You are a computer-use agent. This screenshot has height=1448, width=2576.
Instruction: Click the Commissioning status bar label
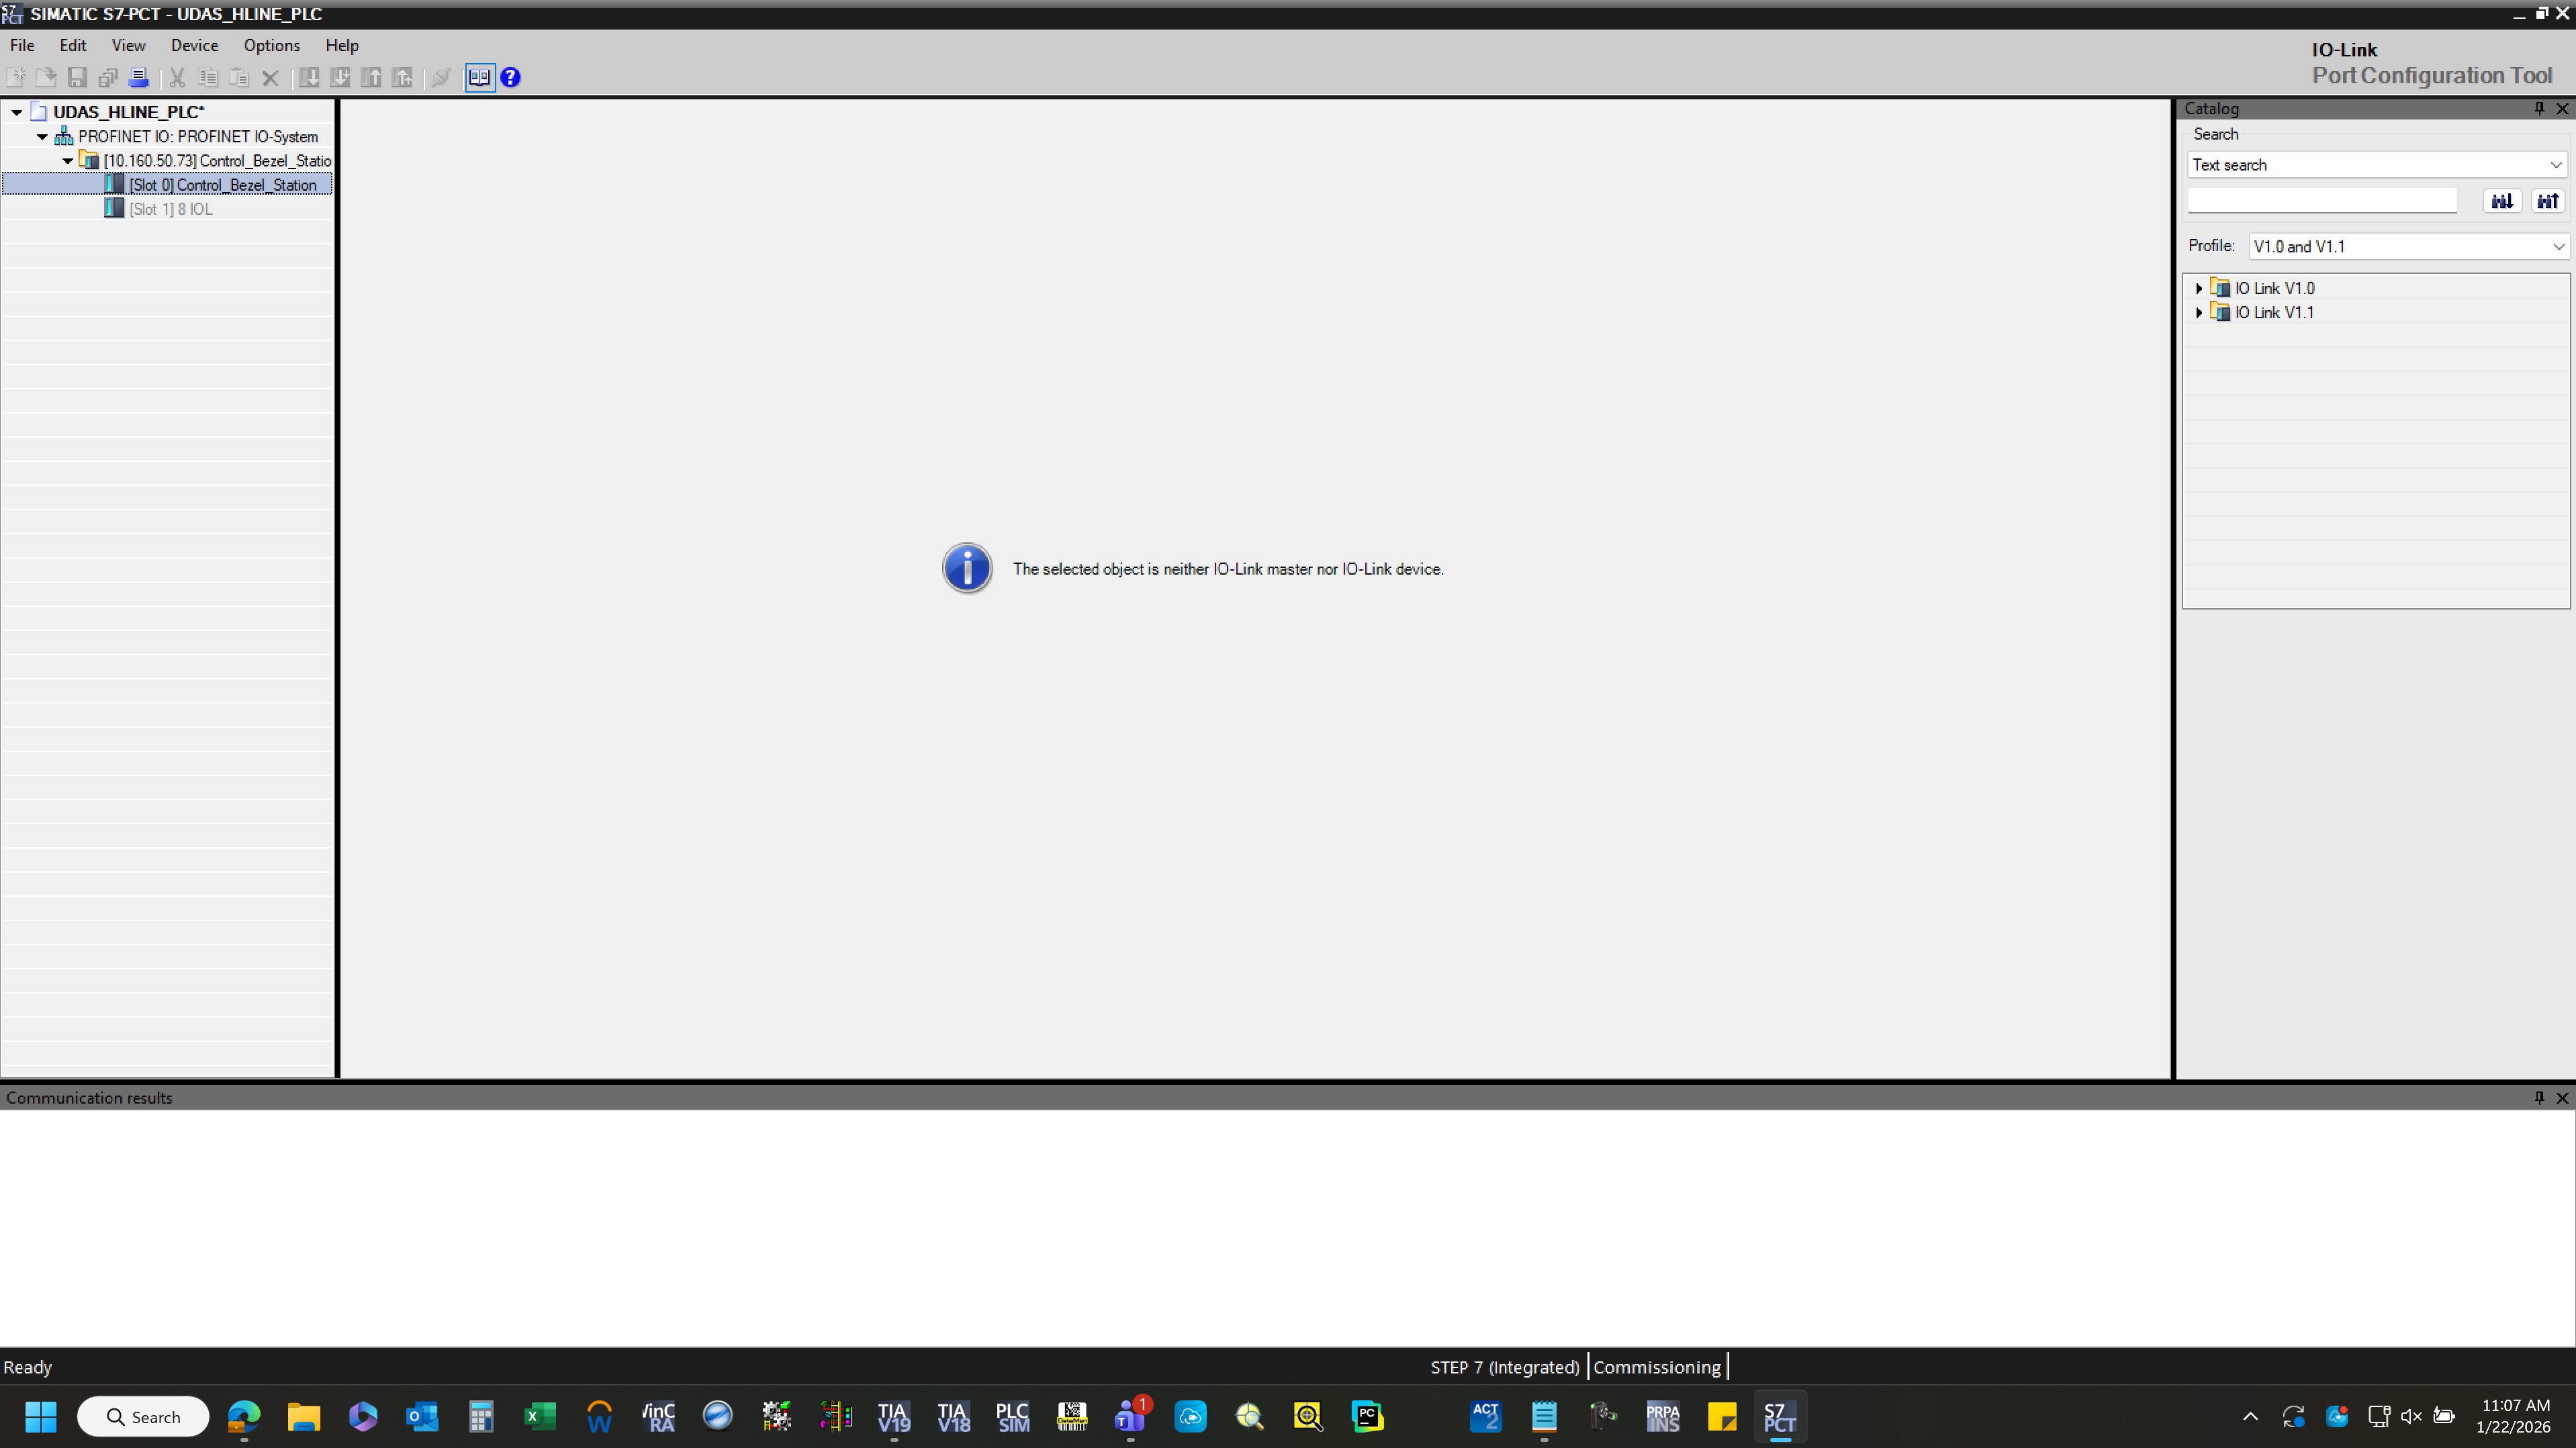tap(1656, 1366)
